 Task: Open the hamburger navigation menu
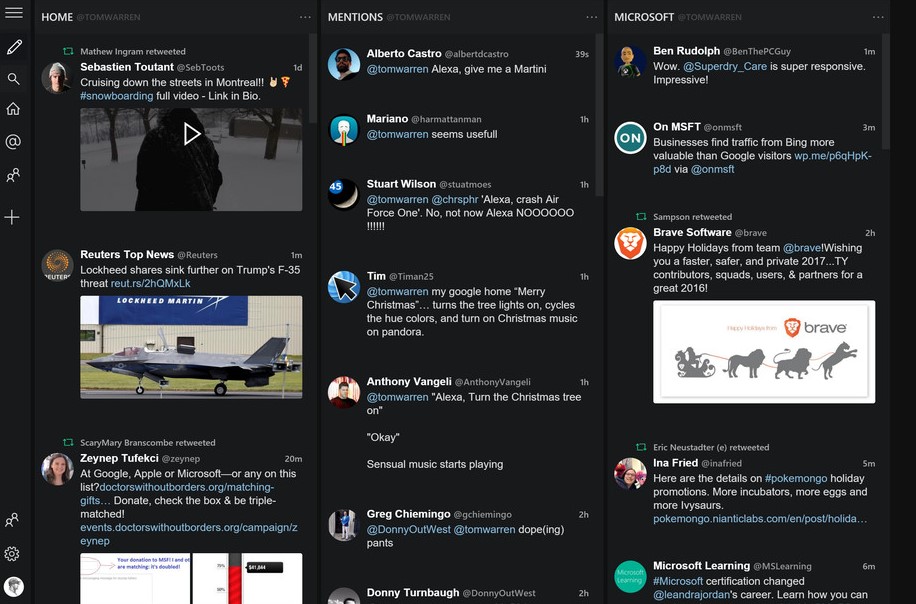[x=13, y=13]
